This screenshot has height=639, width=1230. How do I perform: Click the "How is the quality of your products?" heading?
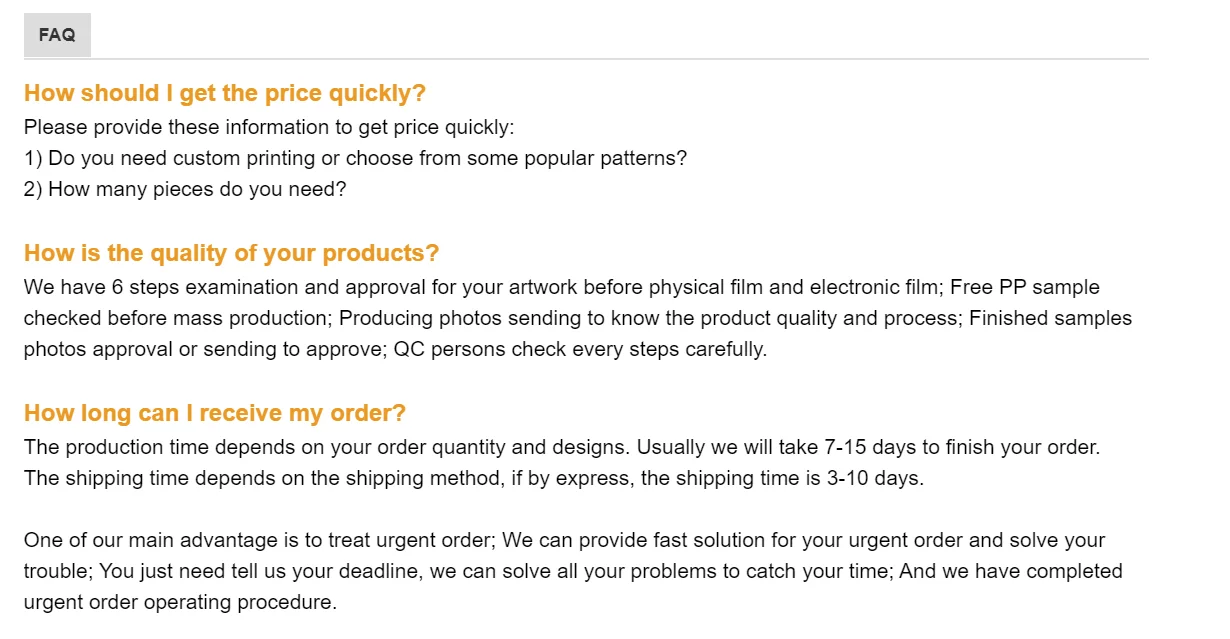pos(231,253)
